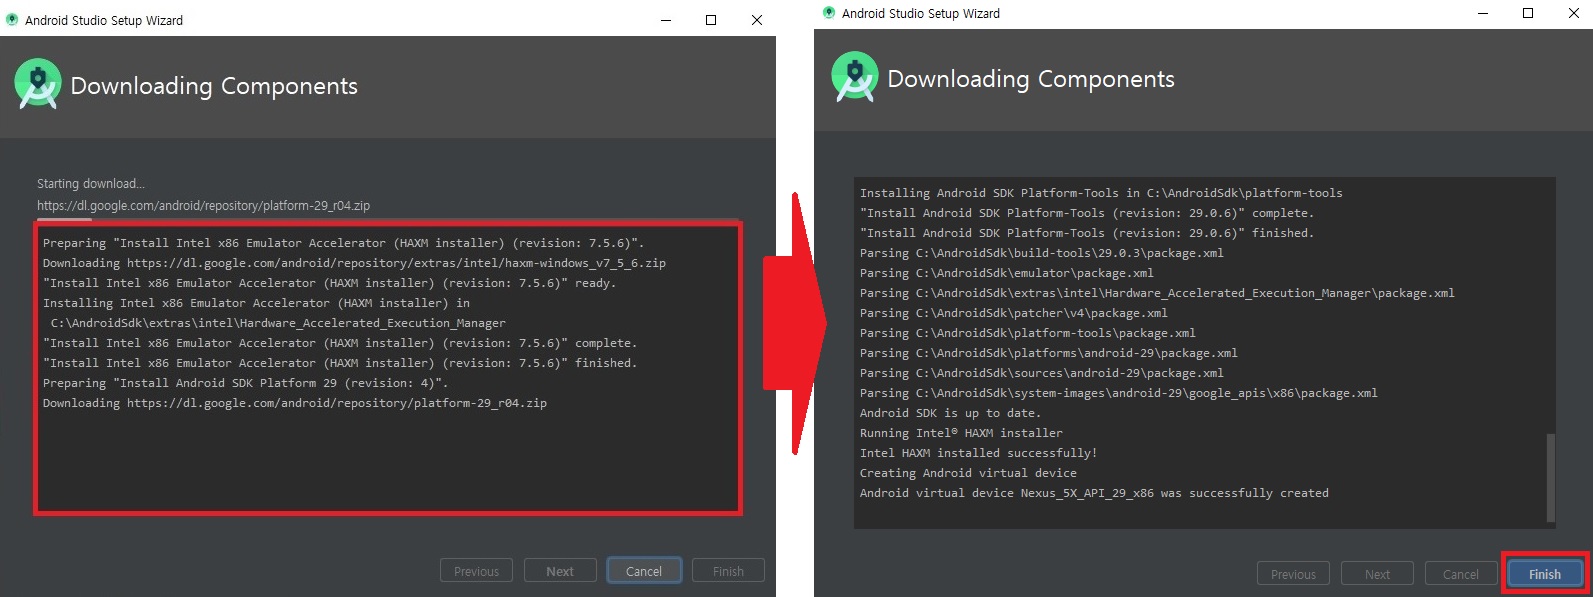Close the right Setup Wizard window

pos(1573,13)
